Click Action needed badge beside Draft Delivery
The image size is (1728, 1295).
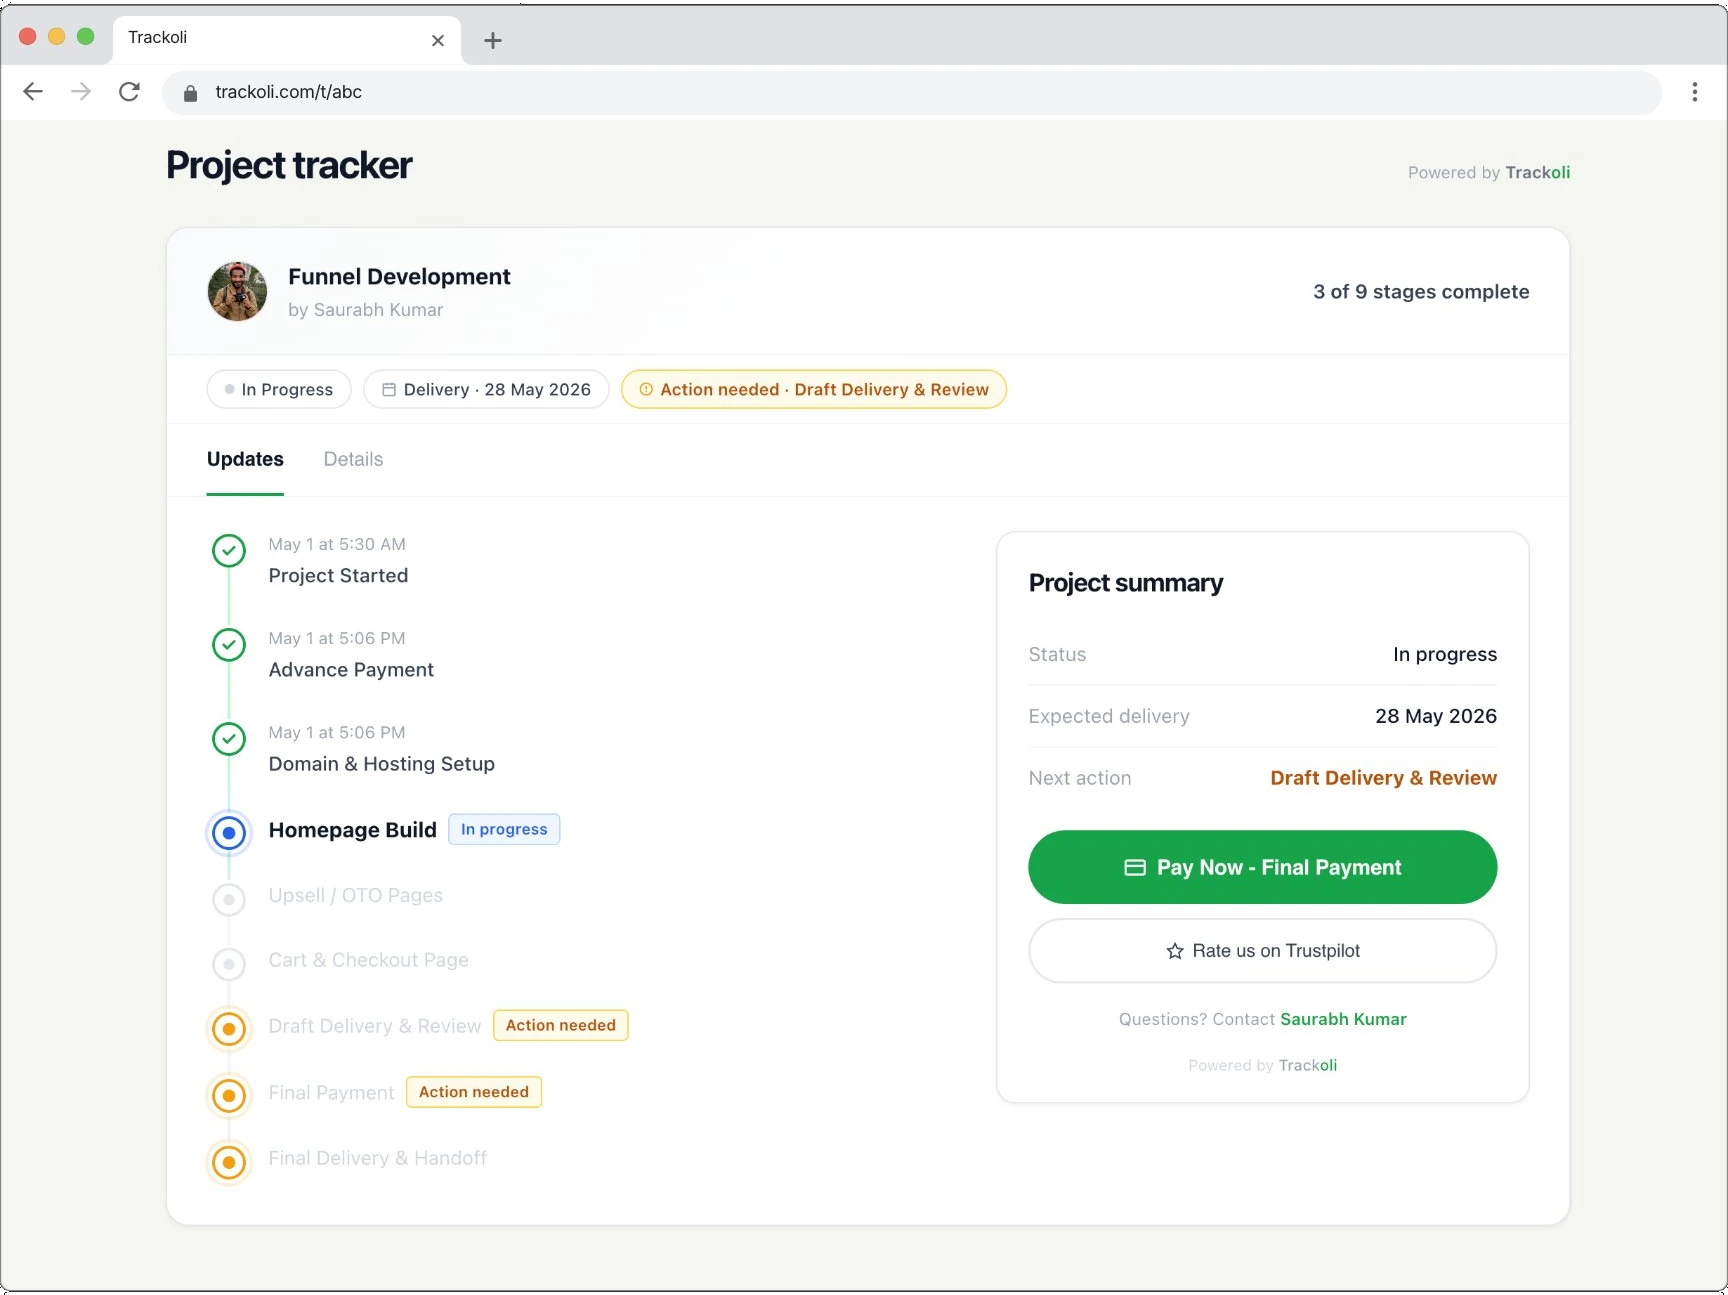point(561,1025)
